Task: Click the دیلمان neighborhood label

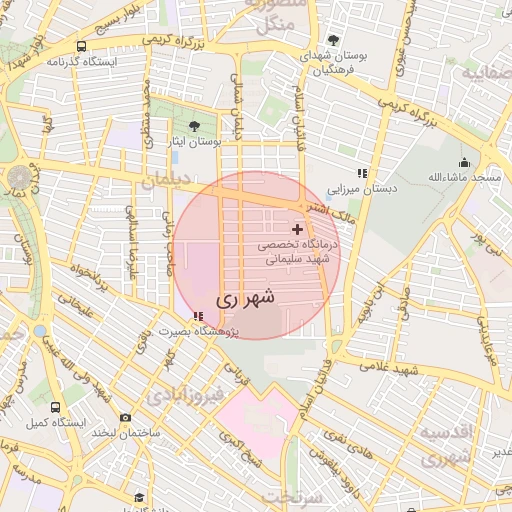Action: [166, 180]
